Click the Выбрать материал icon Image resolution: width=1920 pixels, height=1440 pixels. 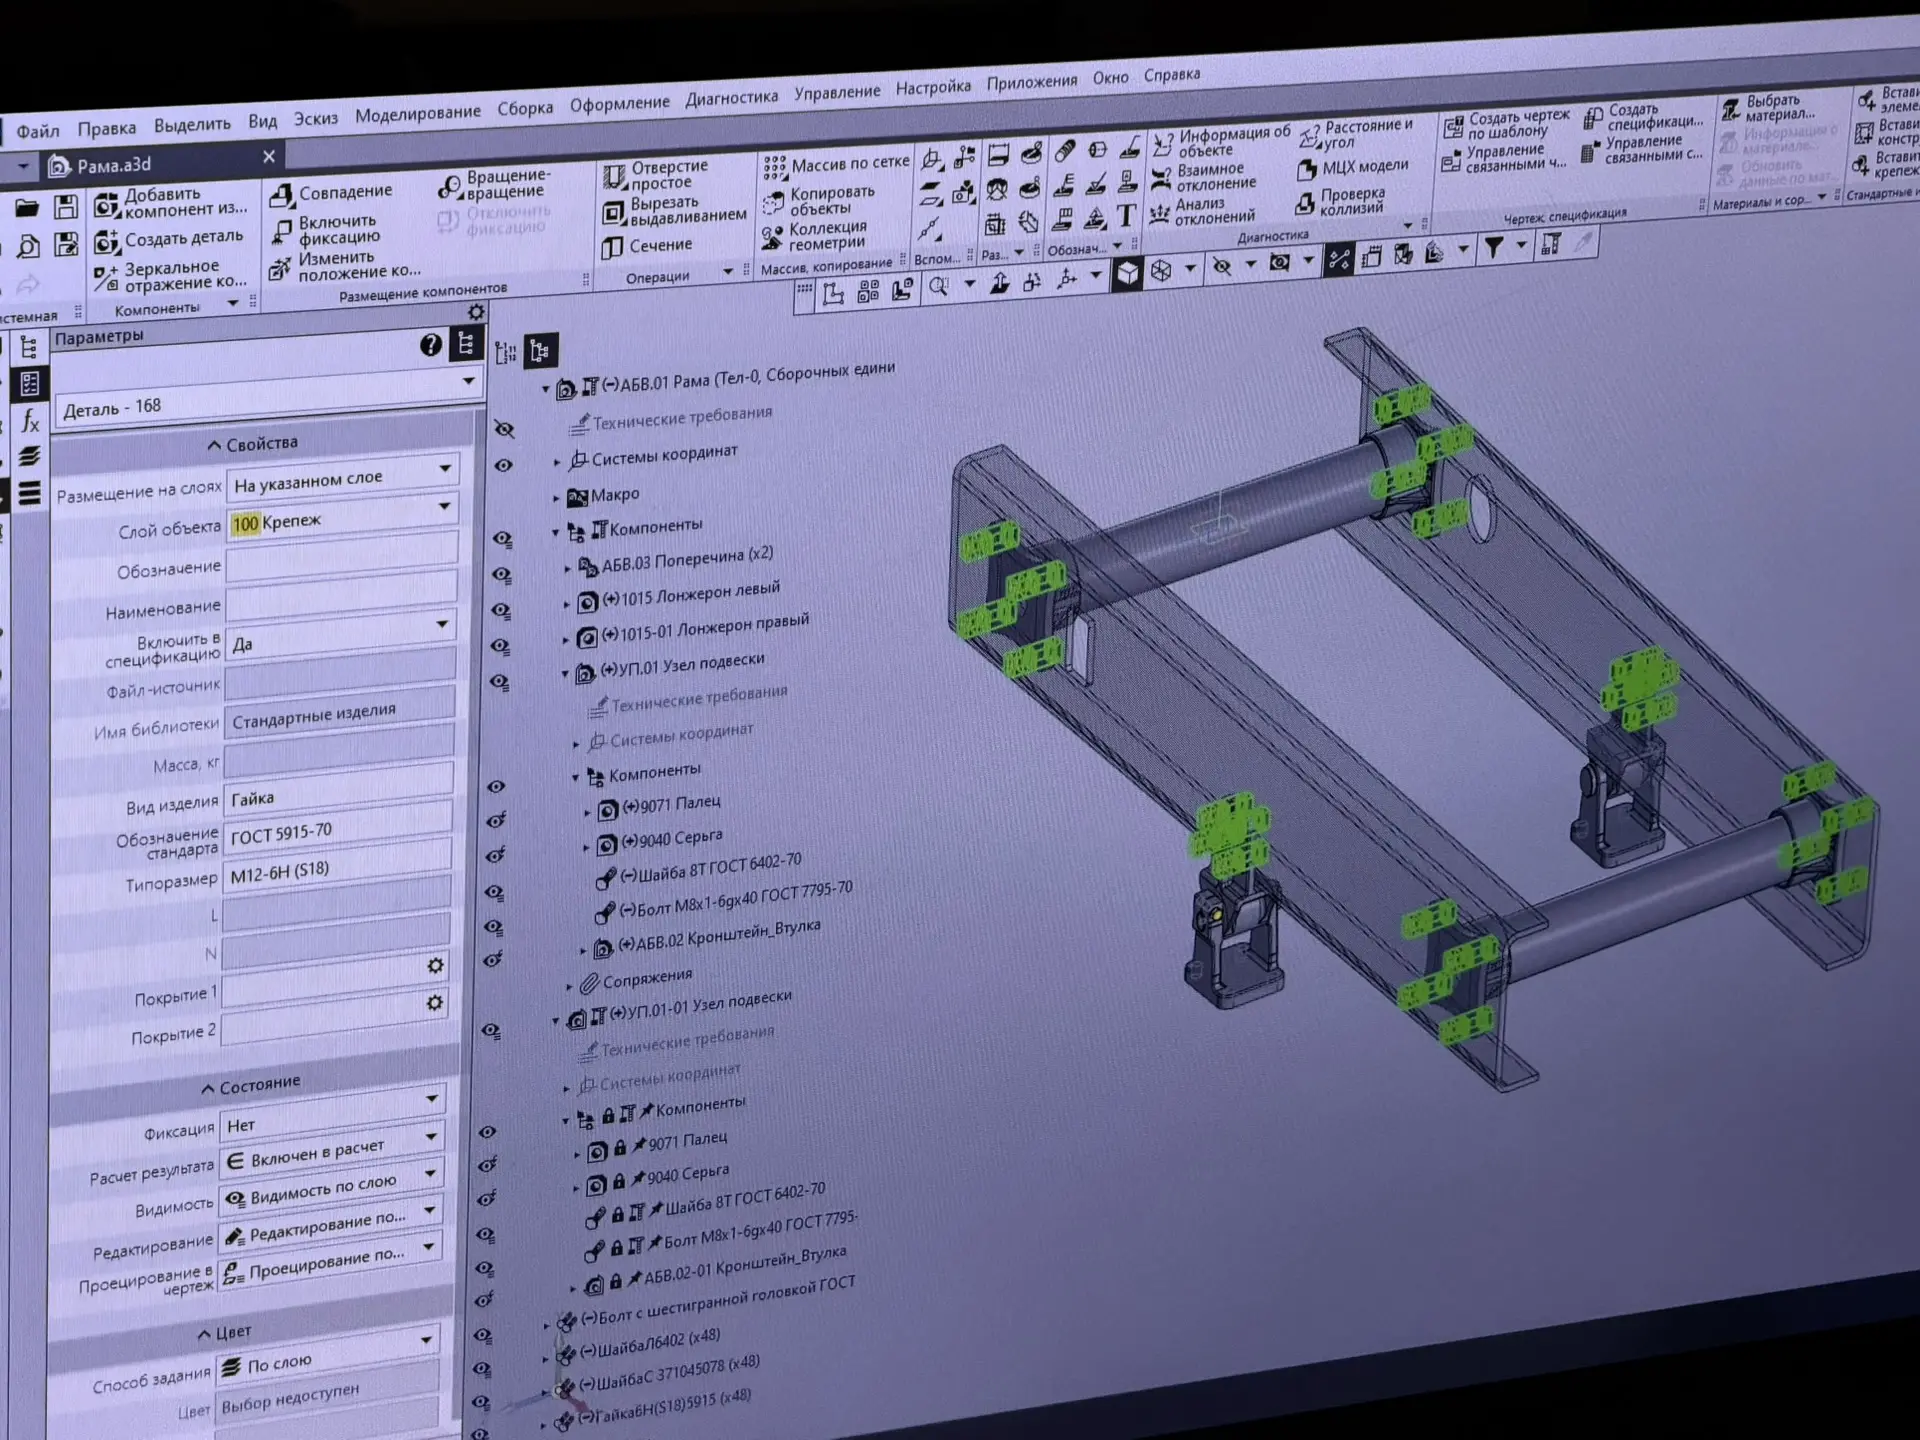(1731, 110)
